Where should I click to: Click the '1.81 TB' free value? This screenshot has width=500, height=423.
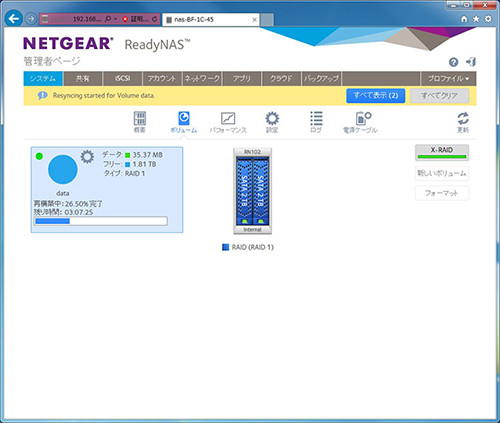144,164
